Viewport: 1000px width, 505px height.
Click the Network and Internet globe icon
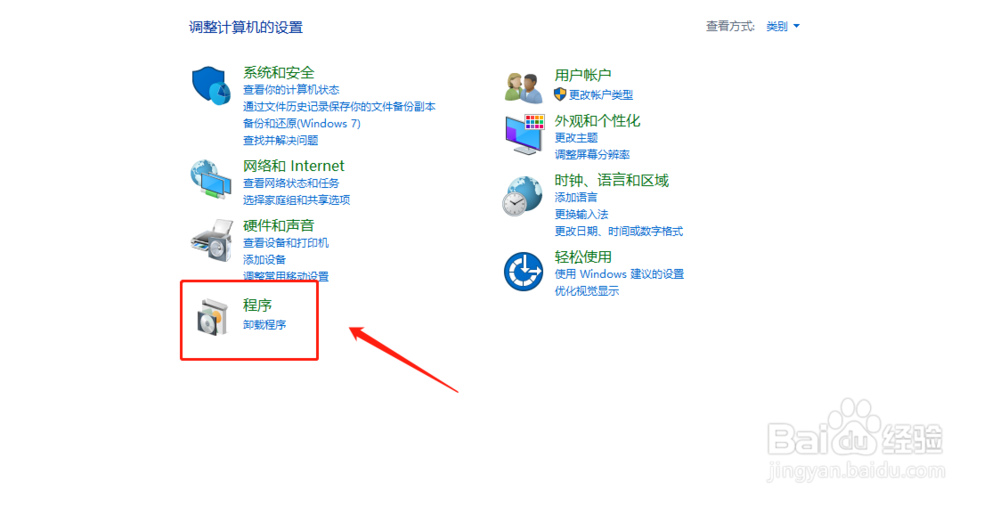click(x=211, y=179)
